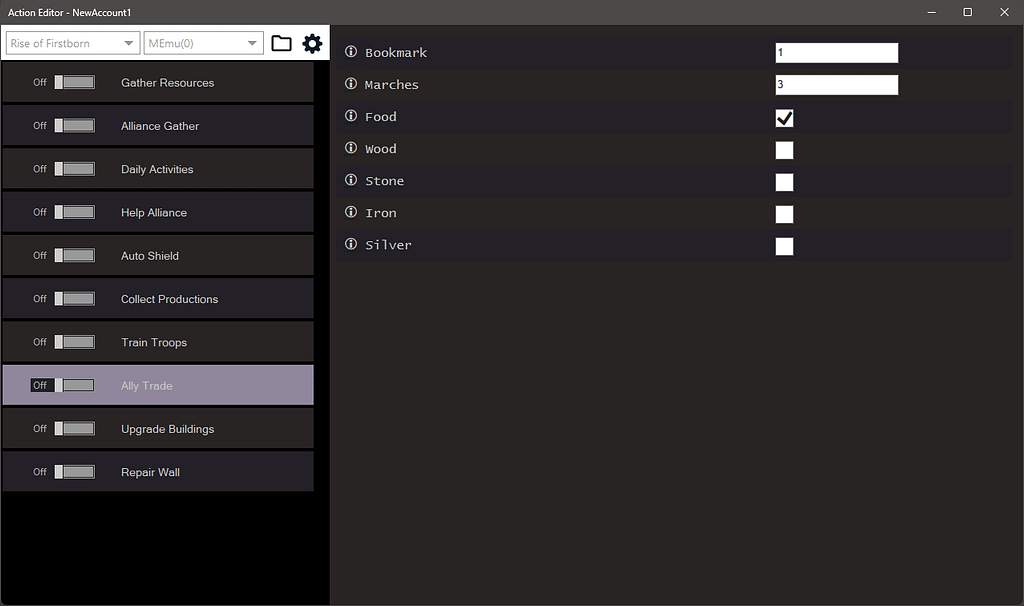1024x606 pixels.
Task: Uncheck the Food resource checkbox
Action: click(784, 118)
